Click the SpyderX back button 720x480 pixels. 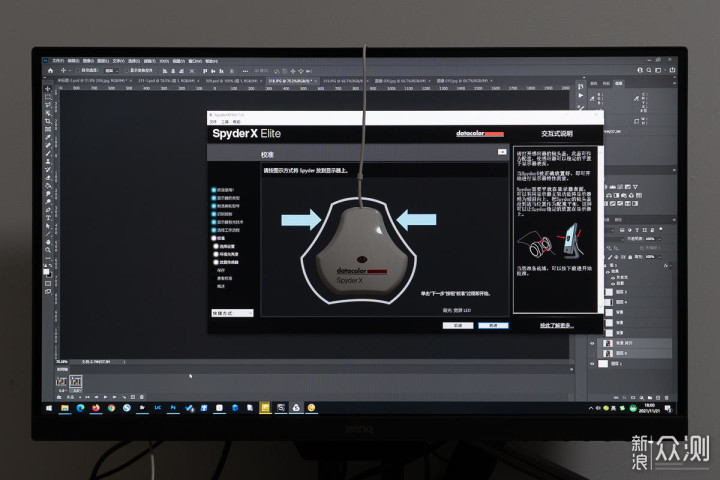click(x=458, y=325)
